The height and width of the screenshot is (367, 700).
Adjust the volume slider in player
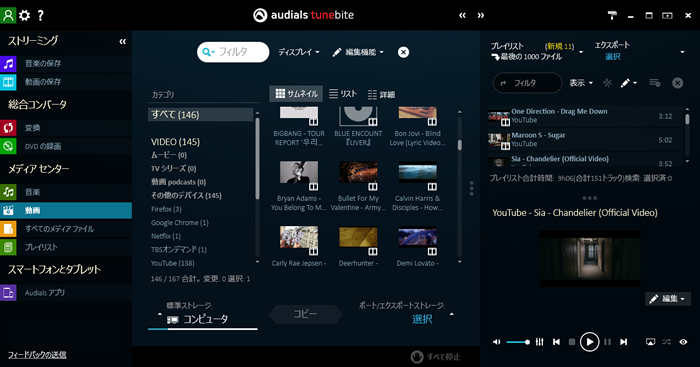[x=518, y=342]
